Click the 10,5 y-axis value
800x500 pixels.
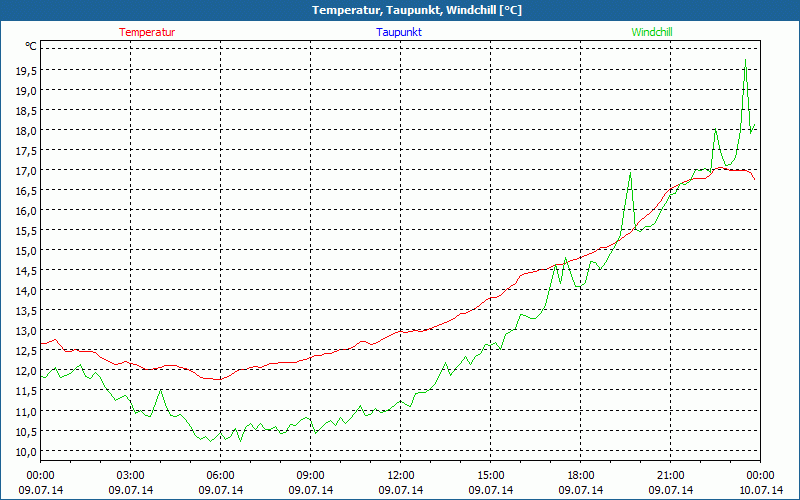pos(26,431)
